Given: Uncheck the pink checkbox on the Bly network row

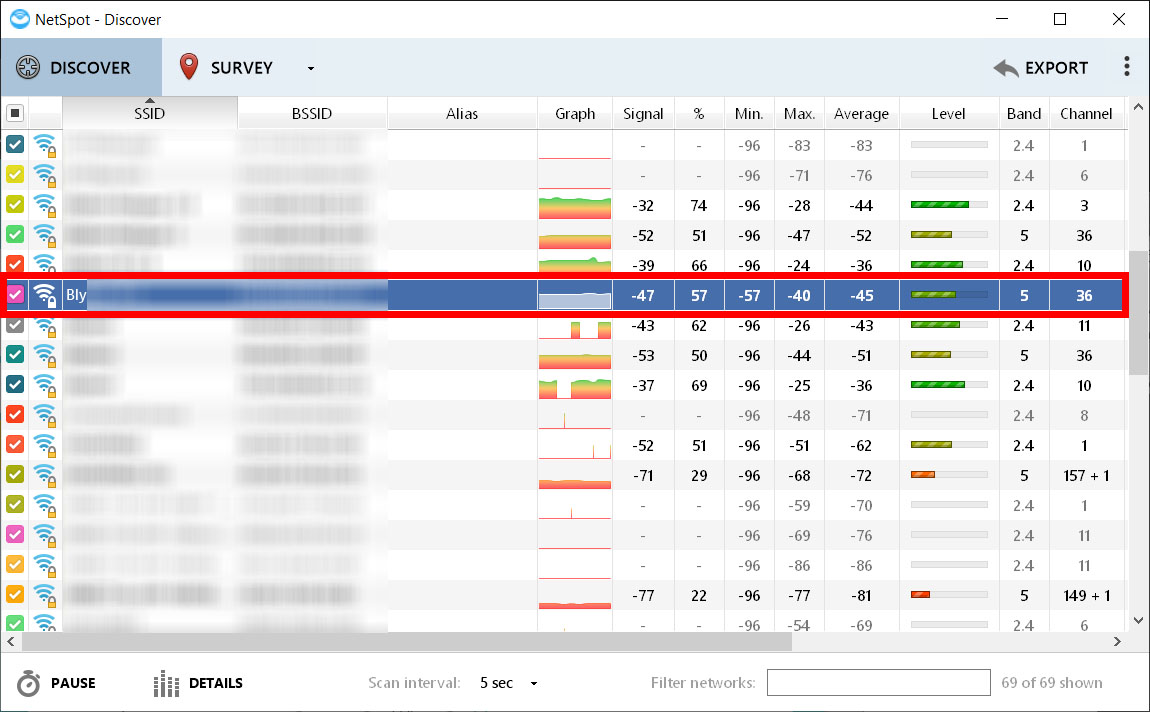Looking at the screenshot, I should click(x=15, y=296).
